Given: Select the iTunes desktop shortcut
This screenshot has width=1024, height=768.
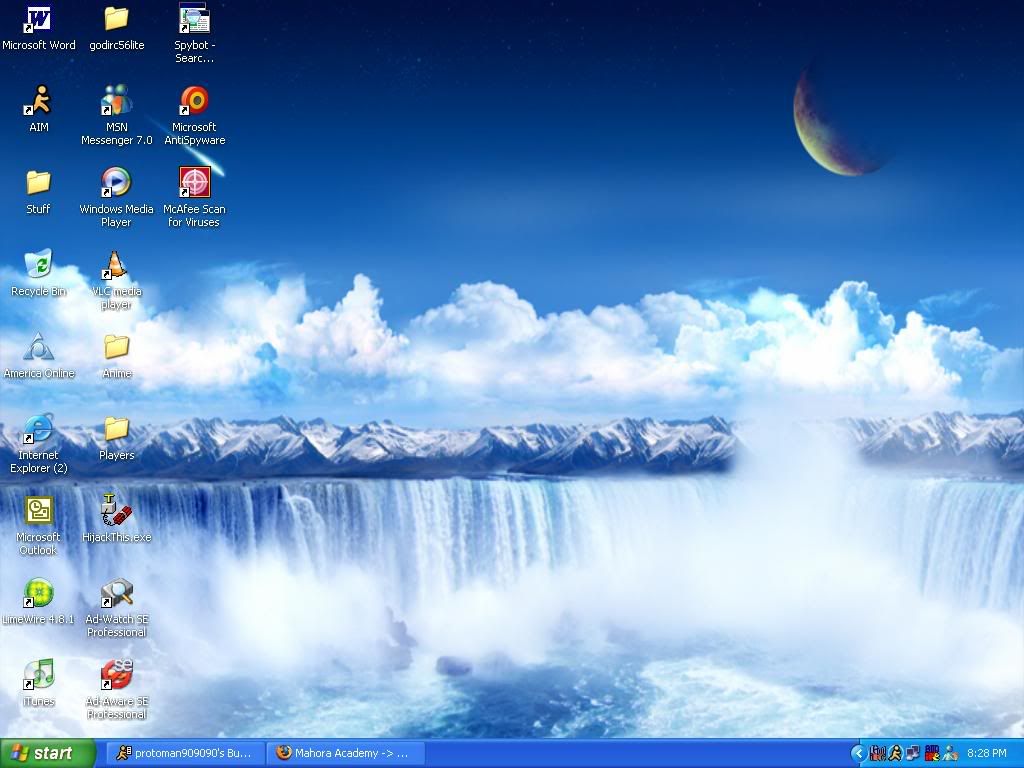Looking at the screenshot, I should click(x=38, y=675).
